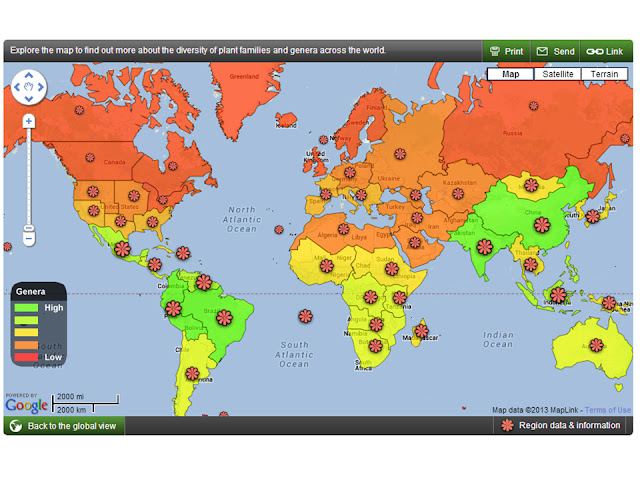Select the flower marker on Germany
This screenshot has height=480, width=640.
349,172
